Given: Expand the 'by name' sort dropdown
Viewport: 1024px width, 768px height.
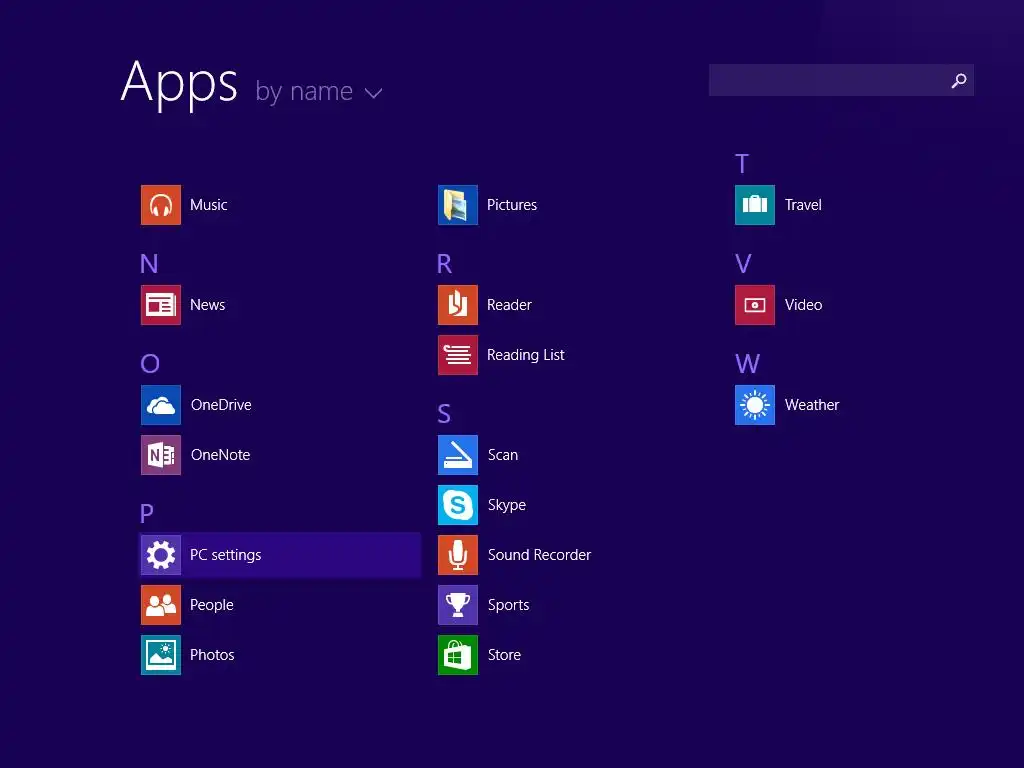Looking at the screenshot, I should click(x=319, y=91).
